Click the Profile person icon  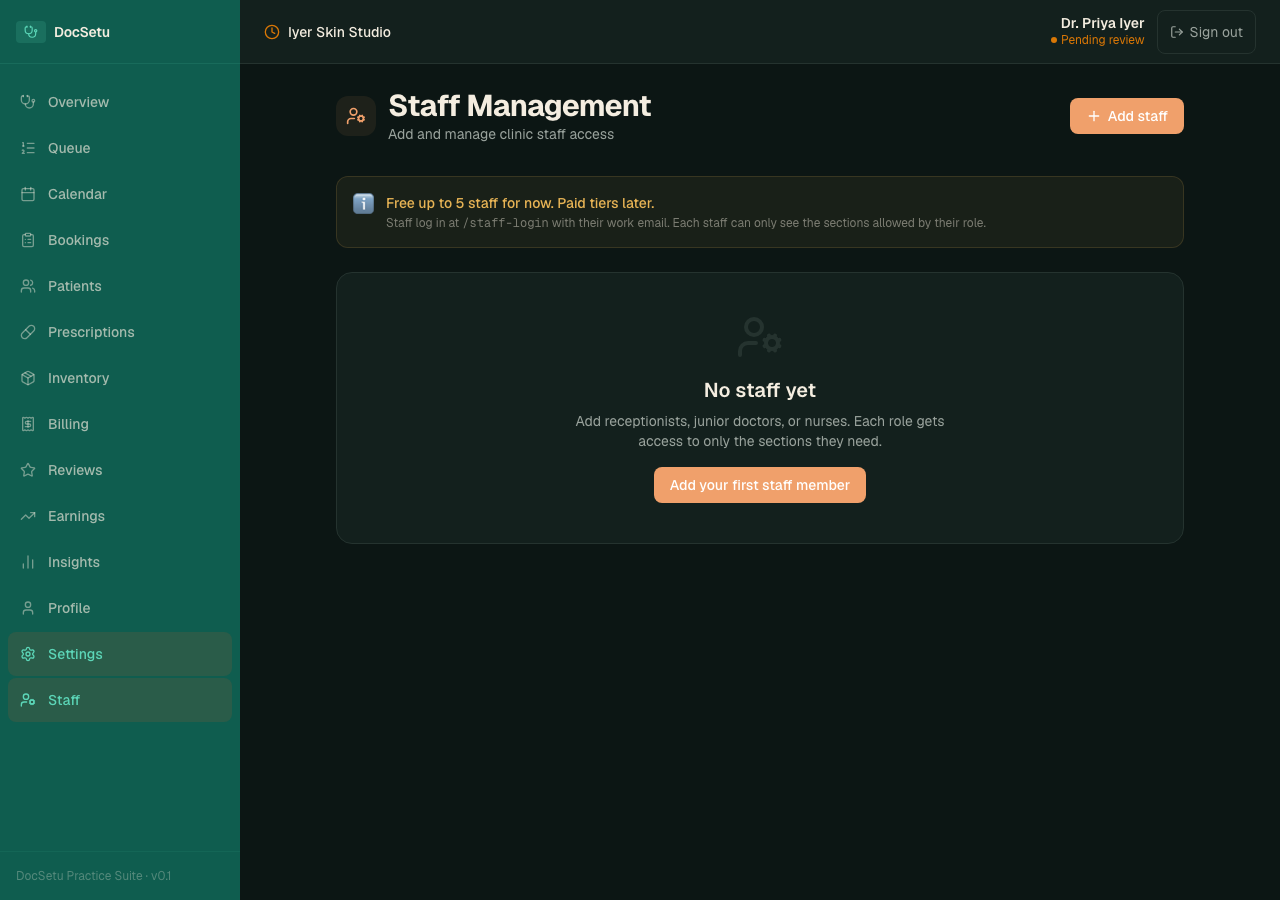pyautogui.click(x=28, y=608)
